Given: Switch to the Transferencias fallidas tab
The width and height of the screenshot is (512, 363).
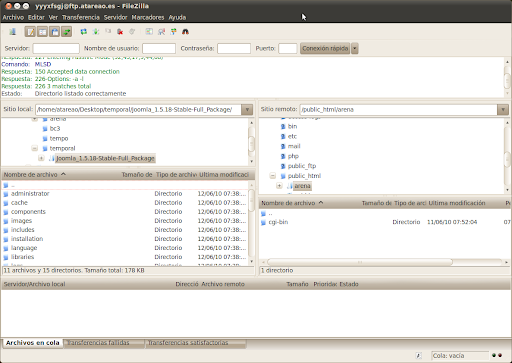Looking at the screenshot, I should click(x=103, y=343).
